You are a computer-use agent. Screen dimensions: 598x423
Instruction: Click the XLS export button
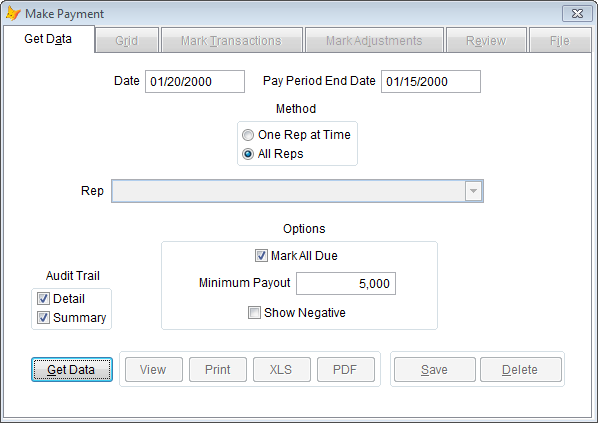[x=281, y=370]
